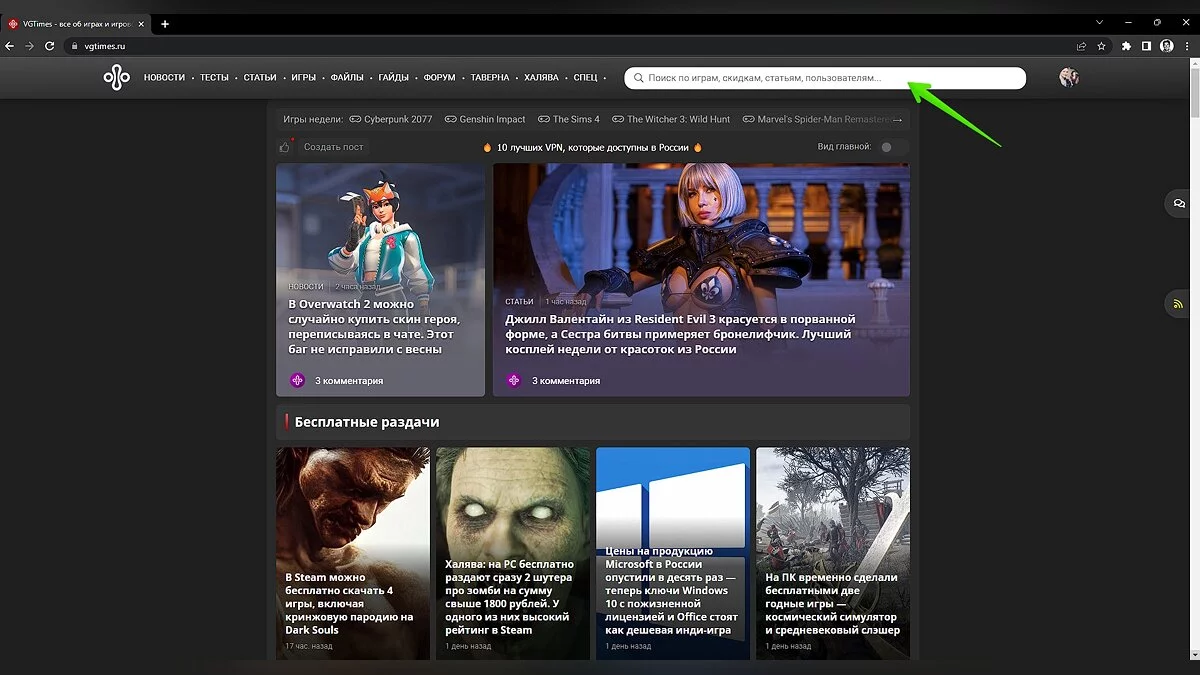Image resolution: width=1200 pixels, height=675 pixels.
Task: Open the ГАЙДЫ menu item
Action: [x=393, y=78]
